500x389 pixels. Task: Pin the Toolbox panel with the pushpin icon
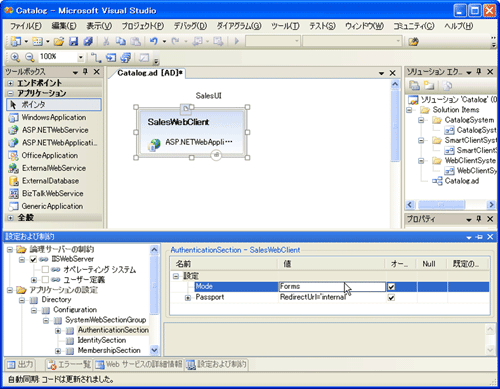pos(85,71)
